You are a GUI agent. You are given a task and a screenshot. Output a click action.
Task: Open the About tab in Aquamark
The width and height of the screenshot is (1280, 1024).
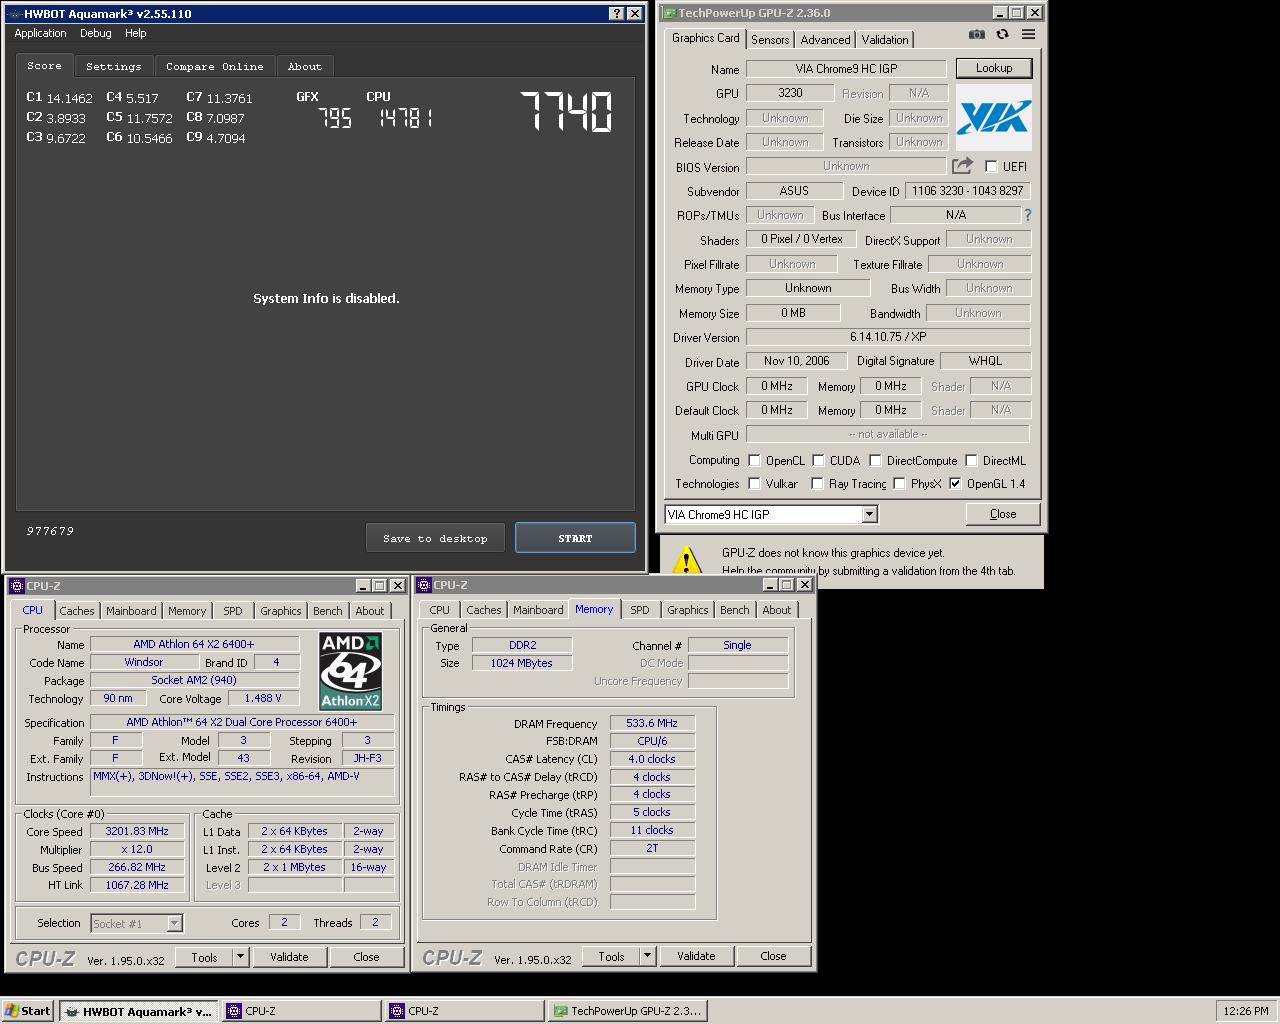(305, 67)
